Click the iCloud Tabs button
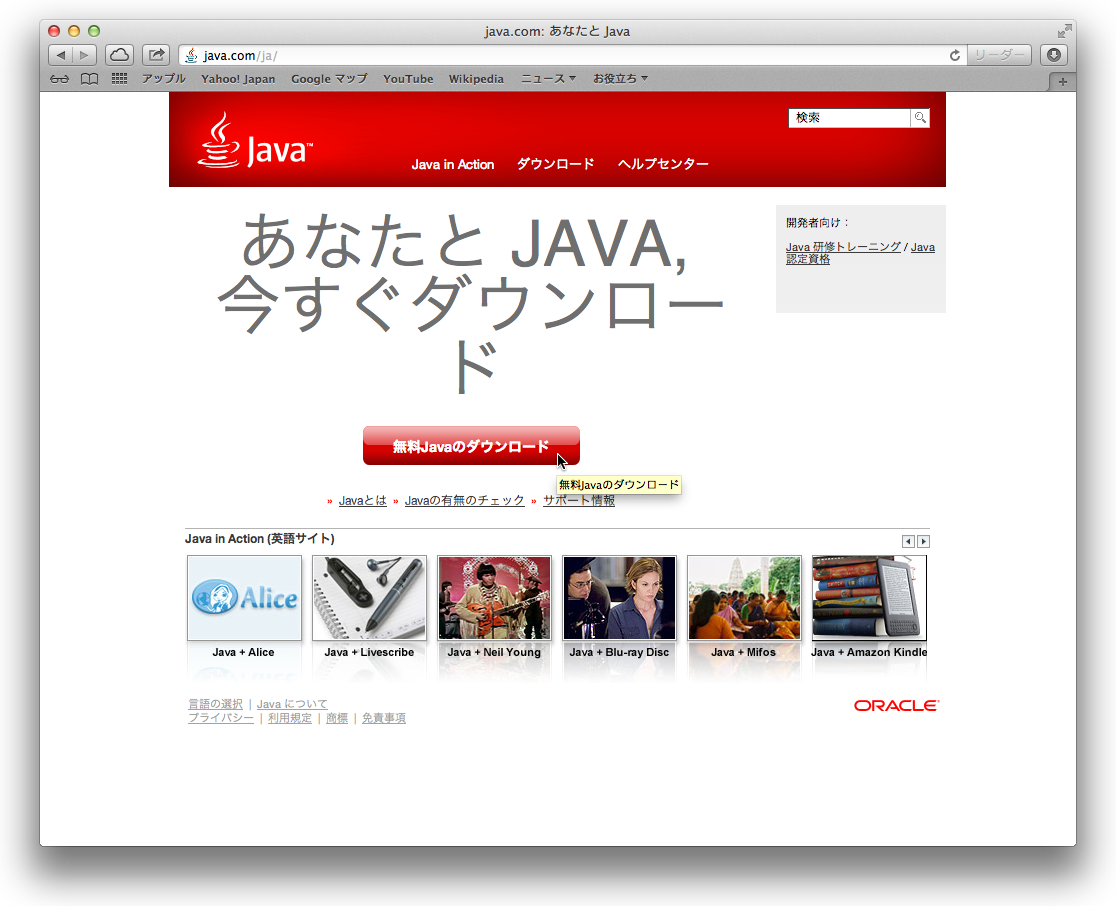Viewport: 1116px width, 906px height. click(x=119, y=55)
